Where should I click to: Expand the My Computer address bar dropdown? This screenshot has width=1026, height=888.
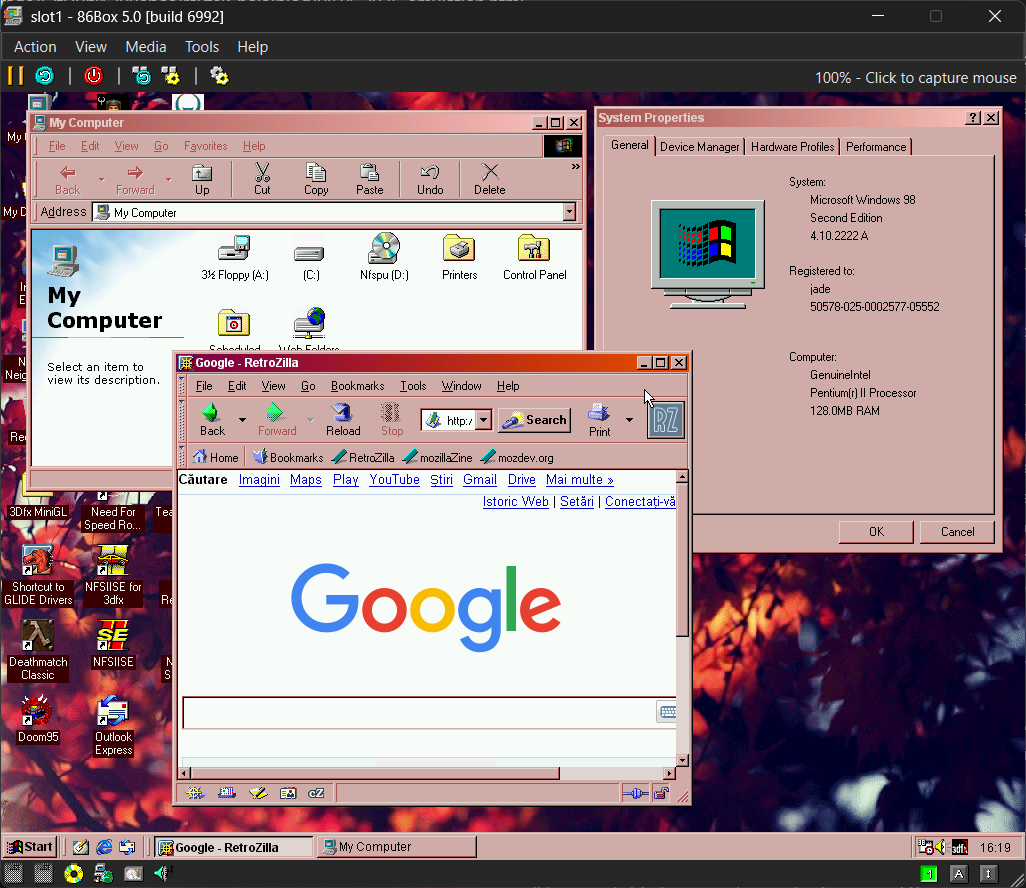569,212
